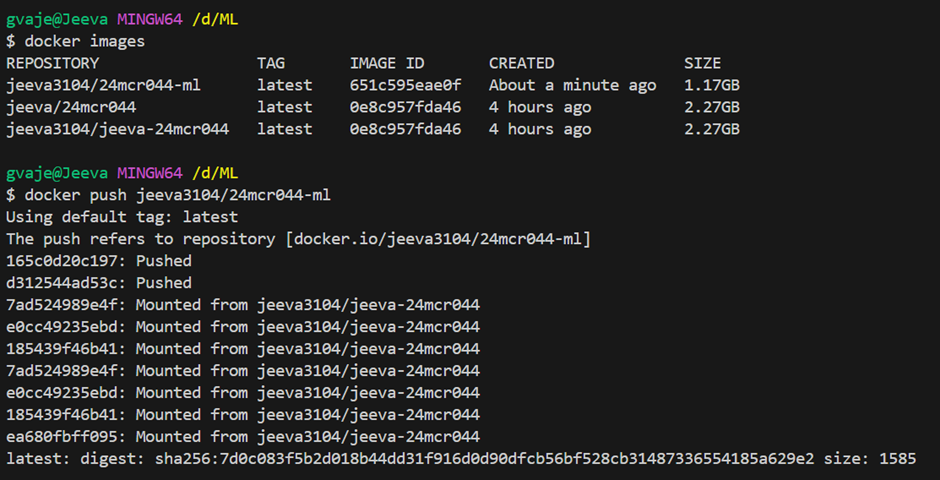The width and height of the screenshot is (940, 480).
Task: Select layer ID ea680fbff095
Action: pyautogui.click(x=62, y=436)
